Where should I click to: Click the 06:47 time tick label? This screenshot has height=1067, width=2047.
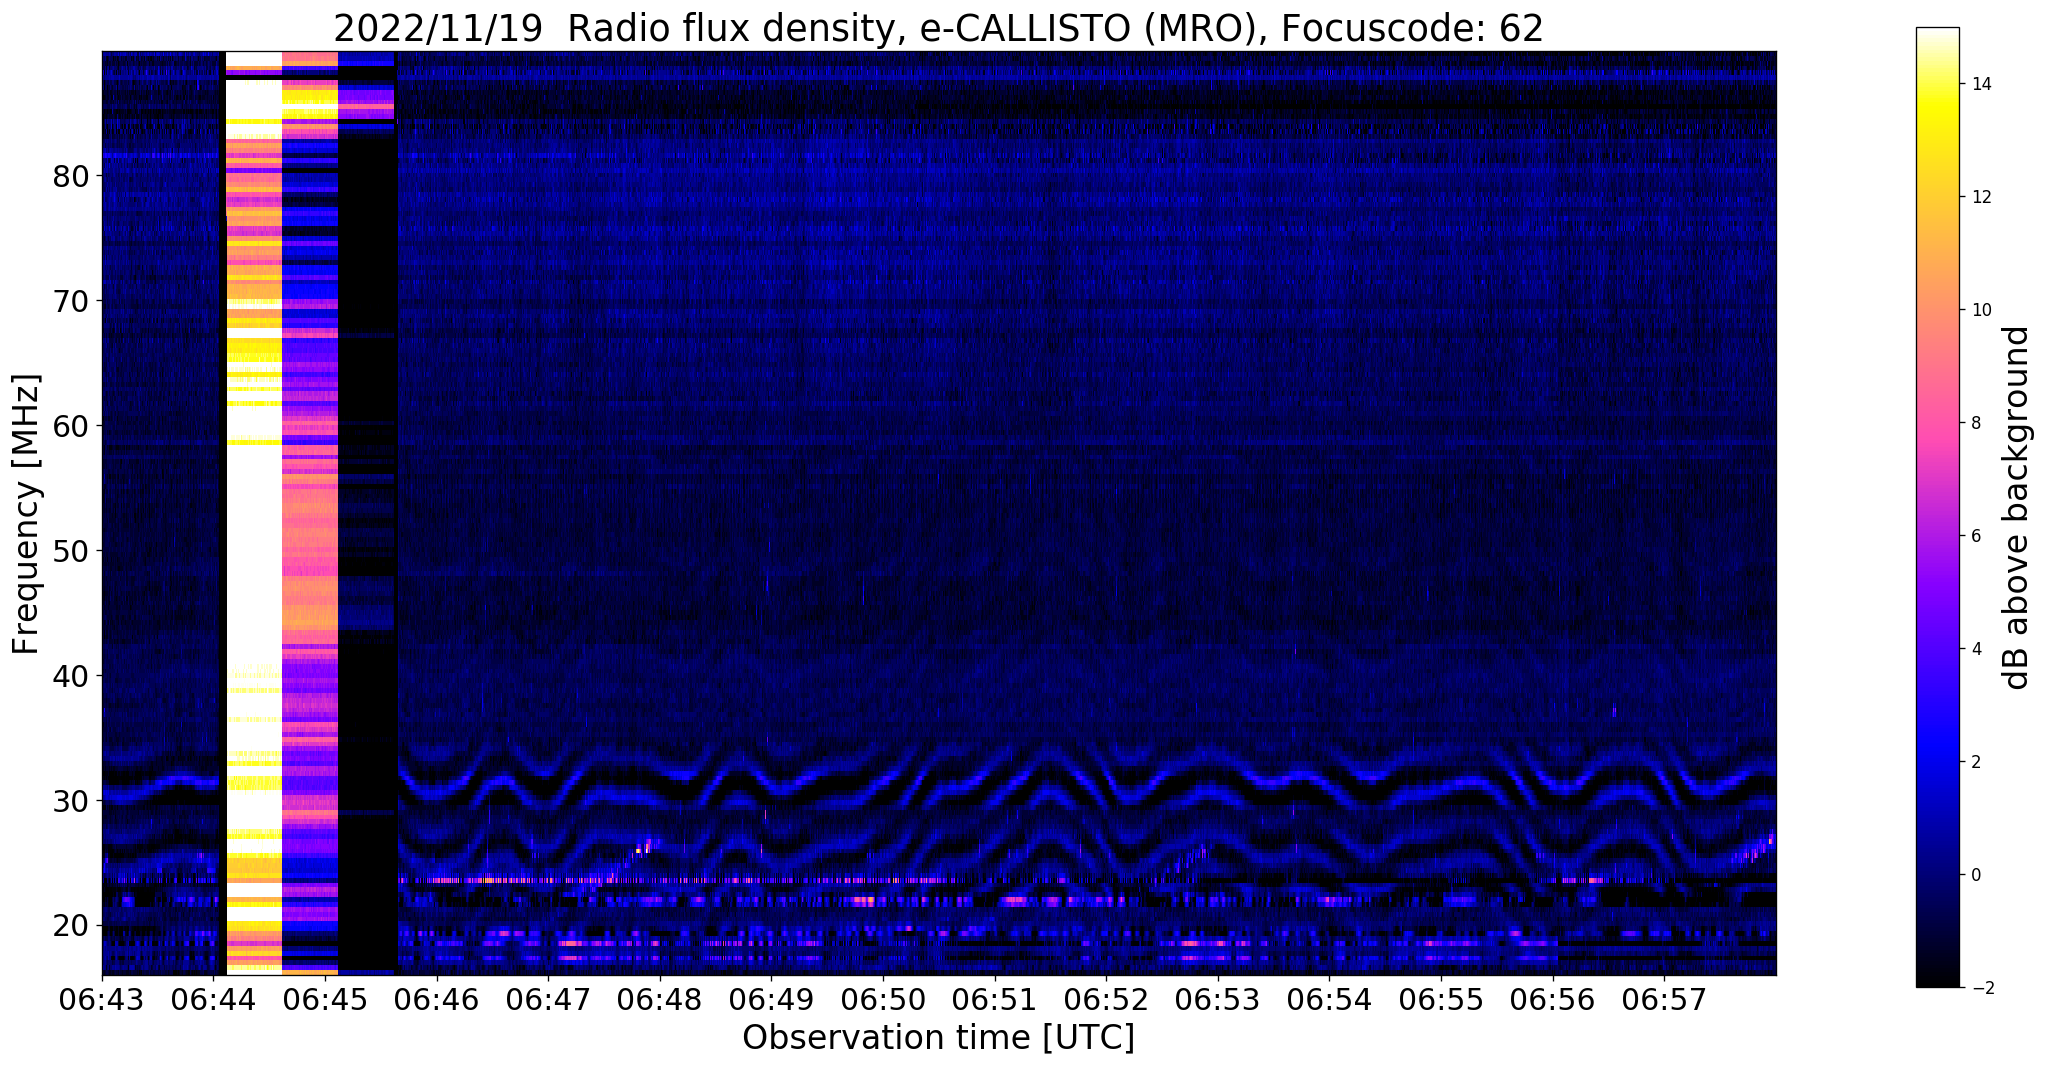548,998
